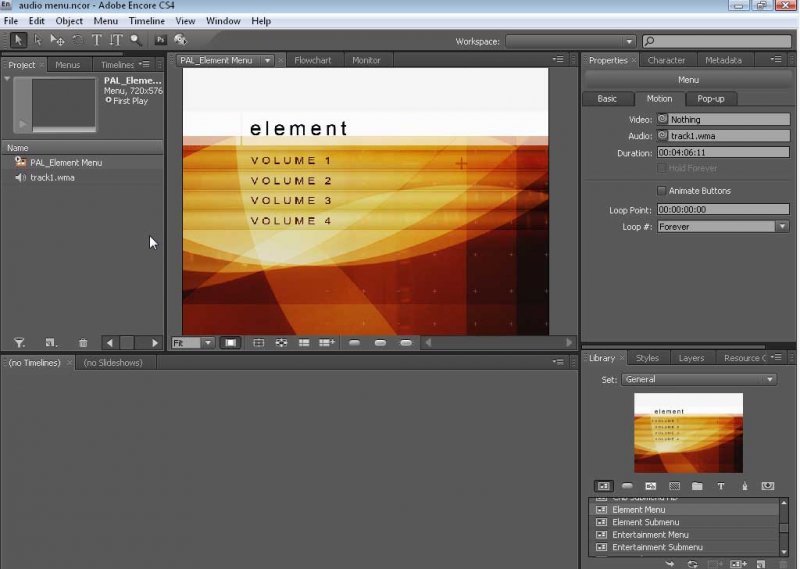Check the Hold Forever checkbox
800x569 pixels.
tap(661, 168)
